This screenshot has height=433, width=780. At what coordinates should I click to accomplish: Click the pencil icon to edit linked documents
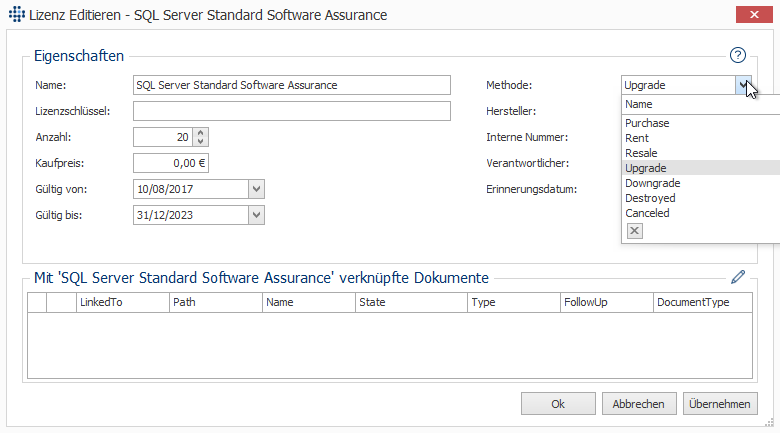pyautogui.click(x=738, y=277)
